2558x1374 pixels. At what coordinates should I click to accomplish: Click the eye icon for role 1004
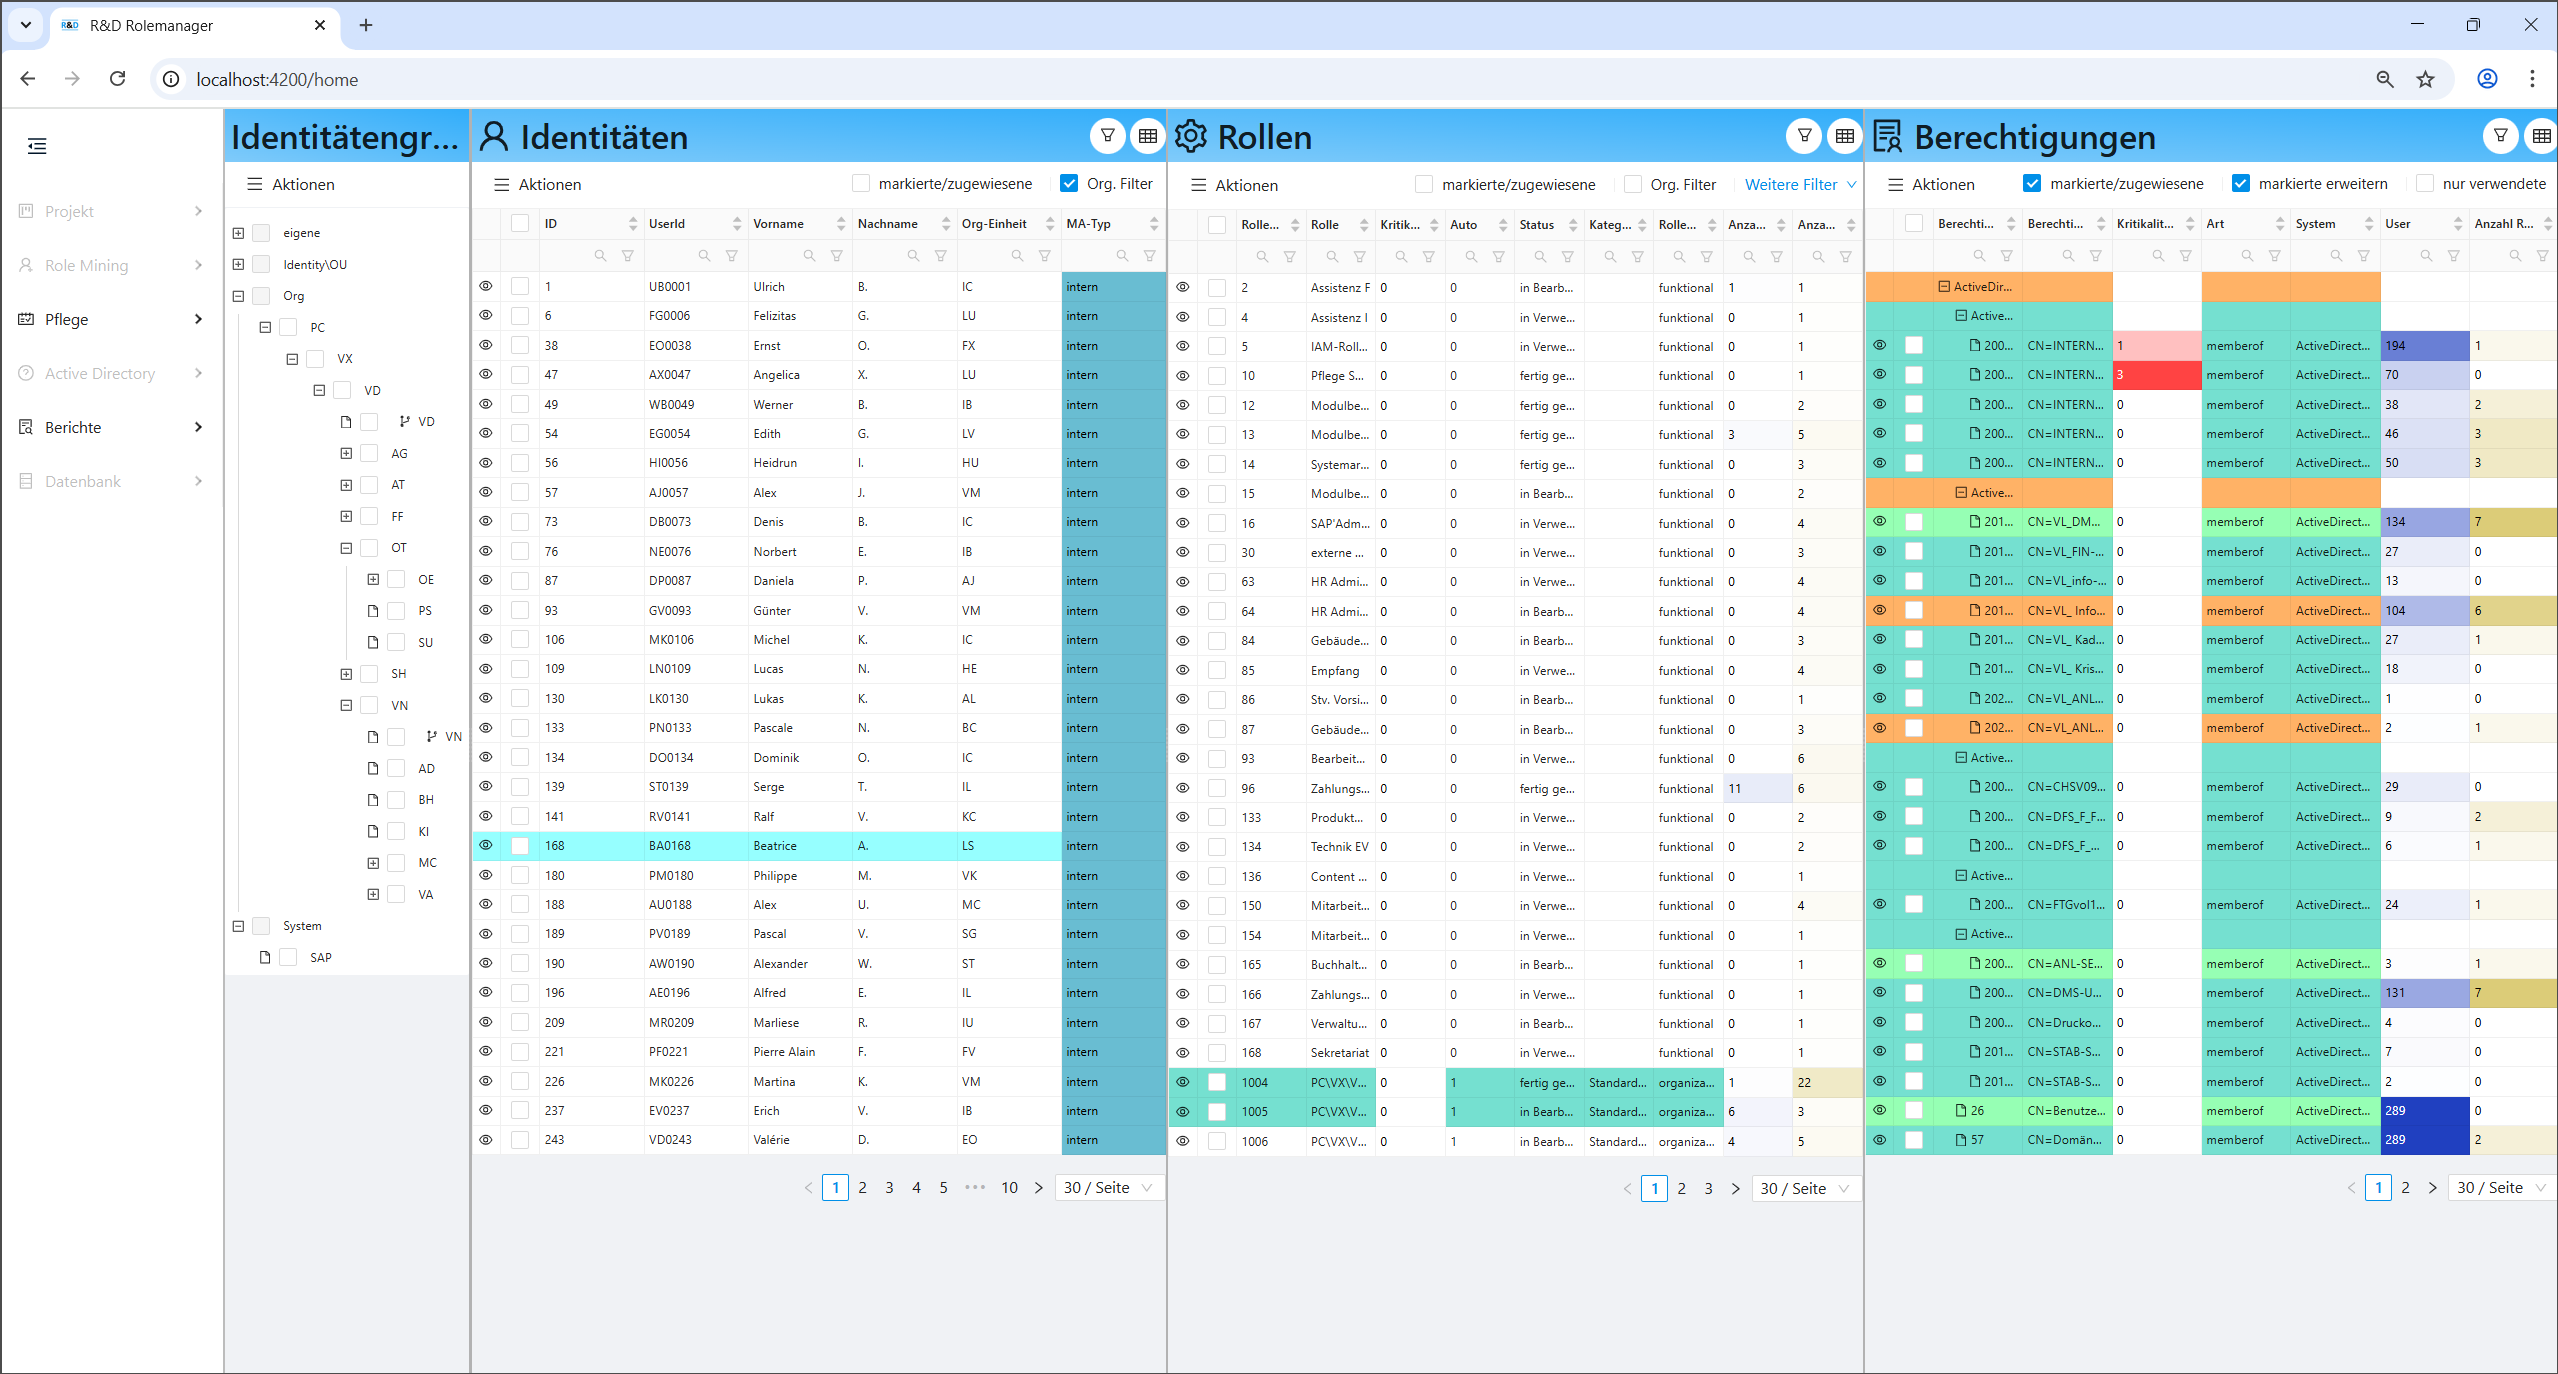coord(1183,1082)
